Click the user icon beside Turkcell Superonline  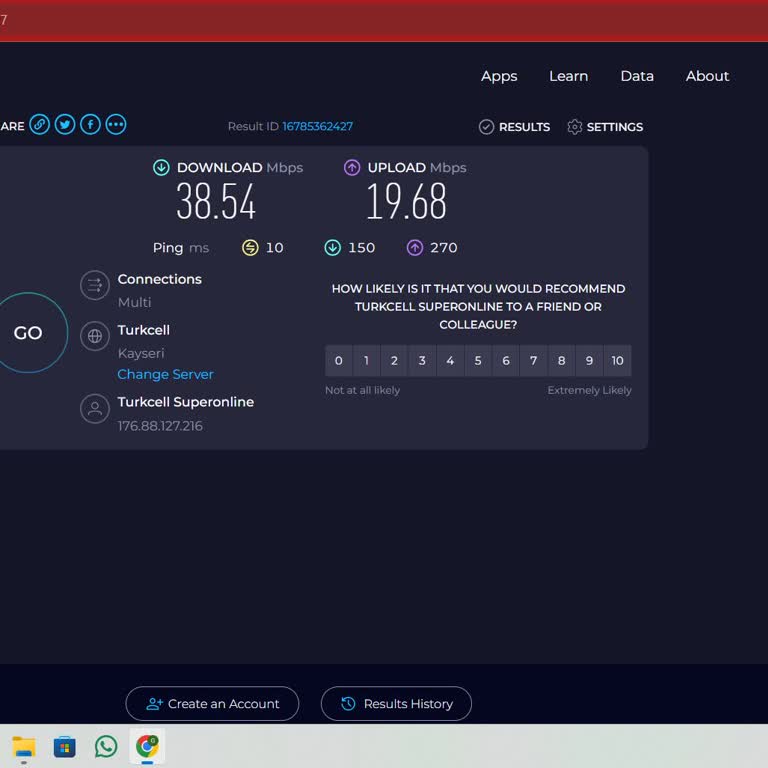click(95, 408)
